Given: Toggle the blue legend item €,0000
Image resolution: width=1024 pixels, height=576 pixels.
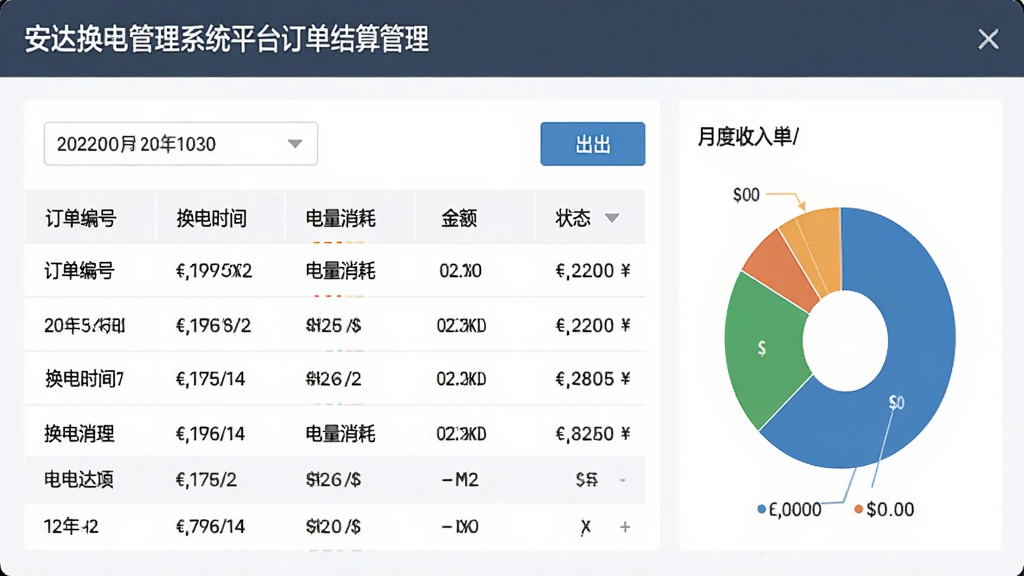Looking at the screenshot, I should (789, 509).
